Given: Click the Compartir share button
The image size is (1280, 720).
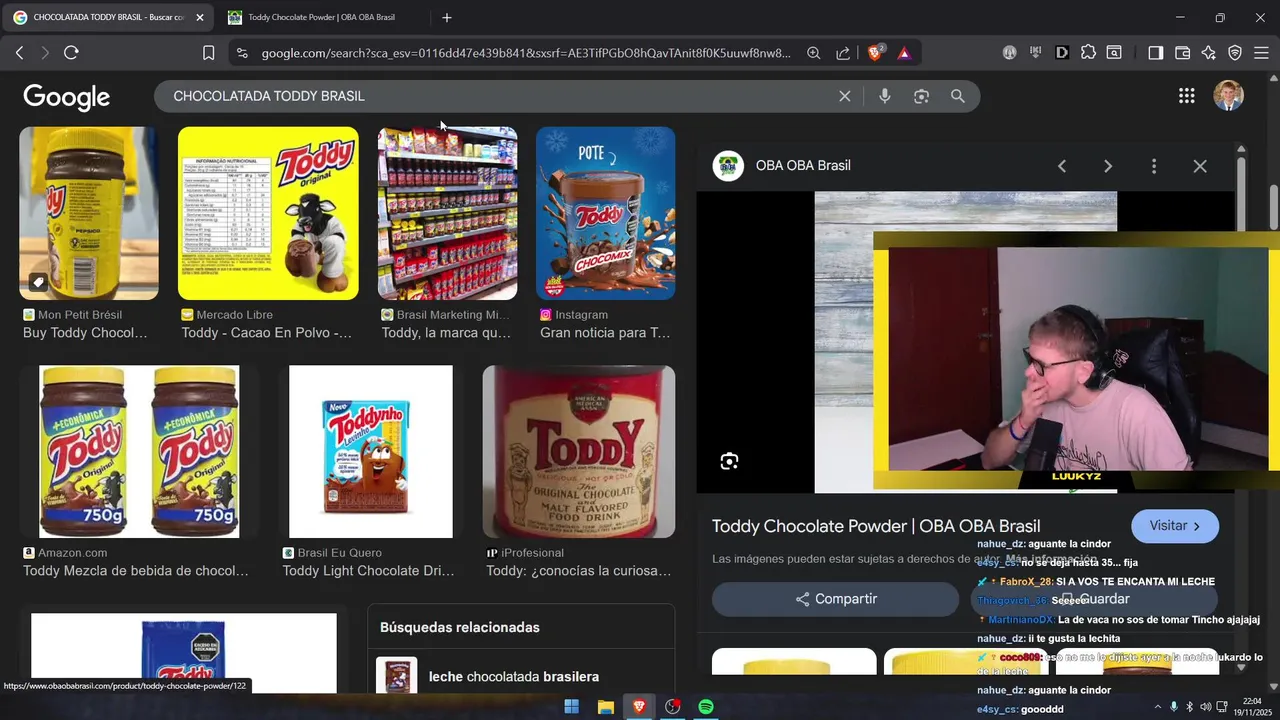Looking at the screenshot, I should [836, 599].
